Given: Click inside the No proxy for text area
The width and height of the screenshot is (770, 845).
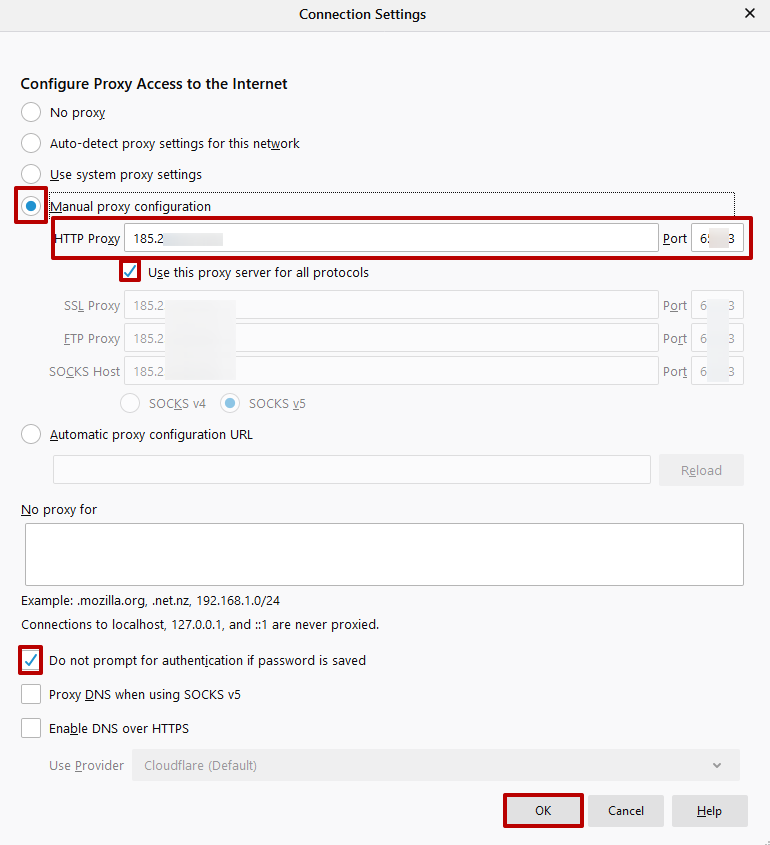Looking at the screenshot, I should click(384, 554).
